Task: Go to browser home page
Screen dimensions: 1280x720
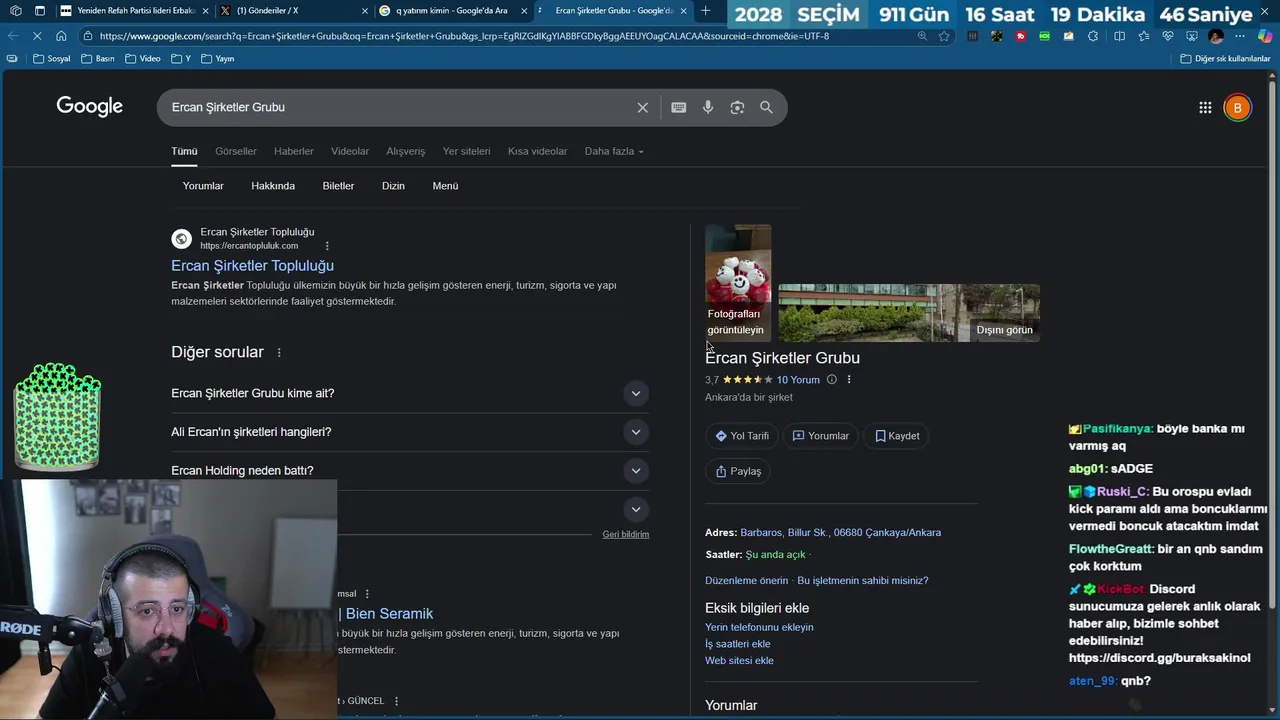Action: pos(61,36)
